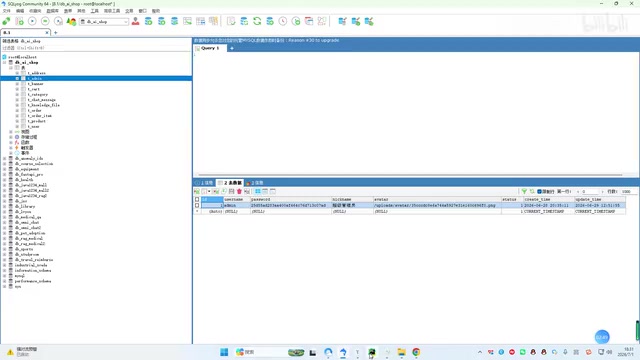
Task: Open the second menu bar item
Action: coord(20,11)
